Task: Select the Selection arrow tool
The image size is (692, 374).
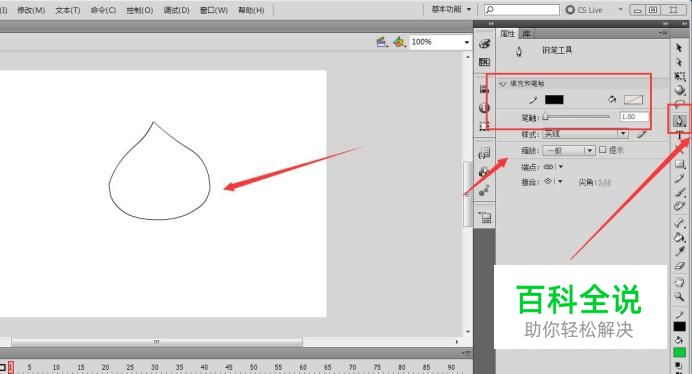Action: [x=679, y=47]
